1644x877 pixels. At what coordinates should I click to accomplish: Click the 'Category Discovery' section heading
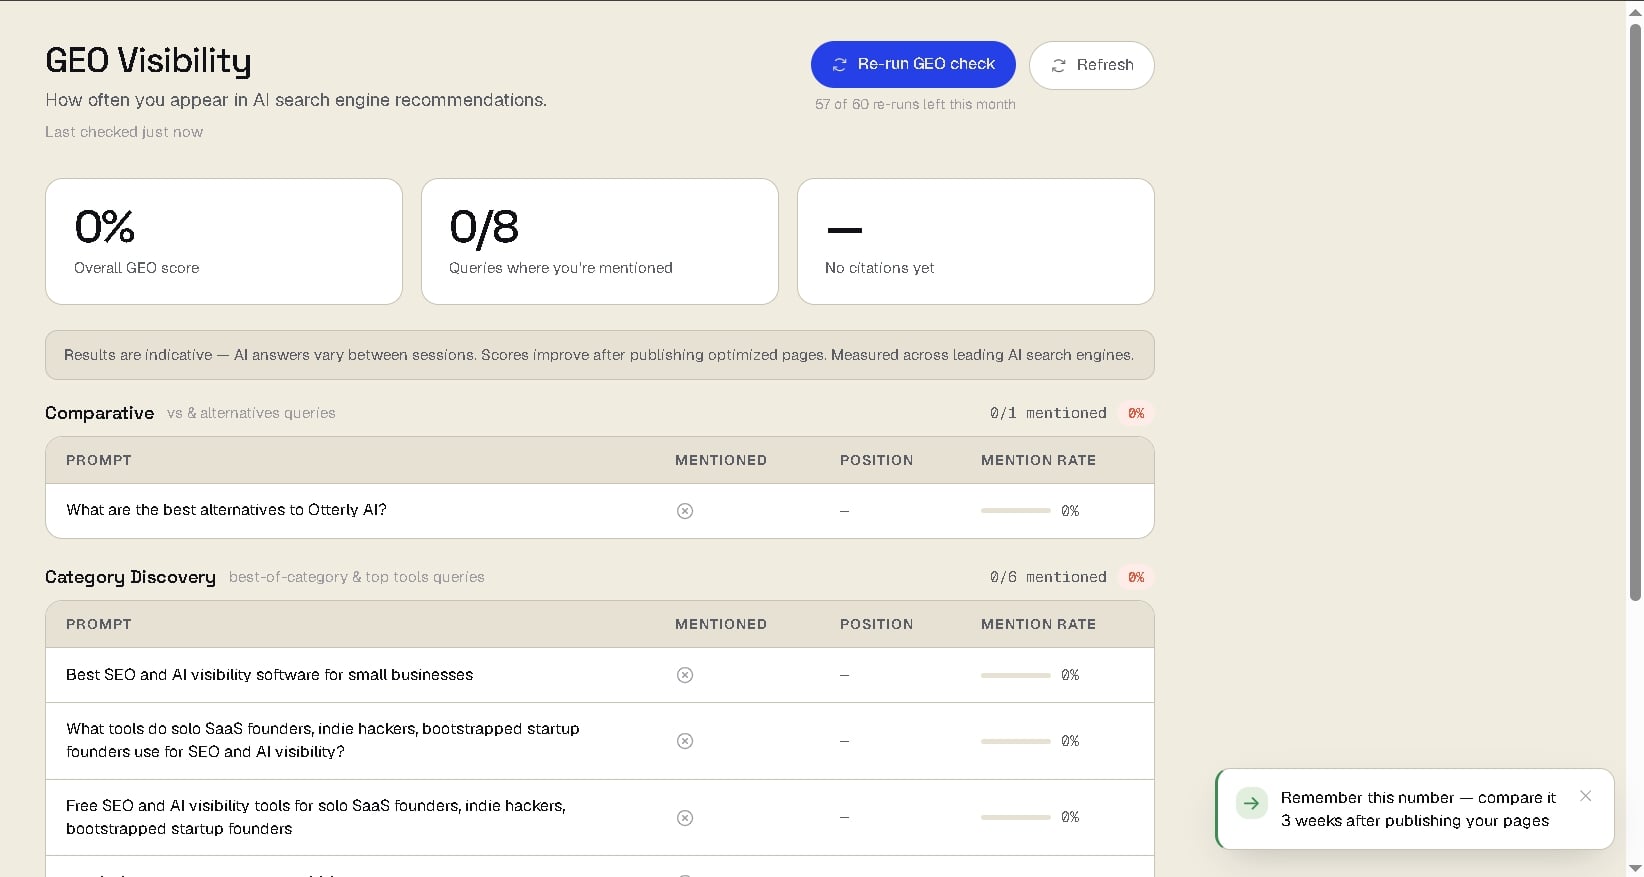click(130, 577)
